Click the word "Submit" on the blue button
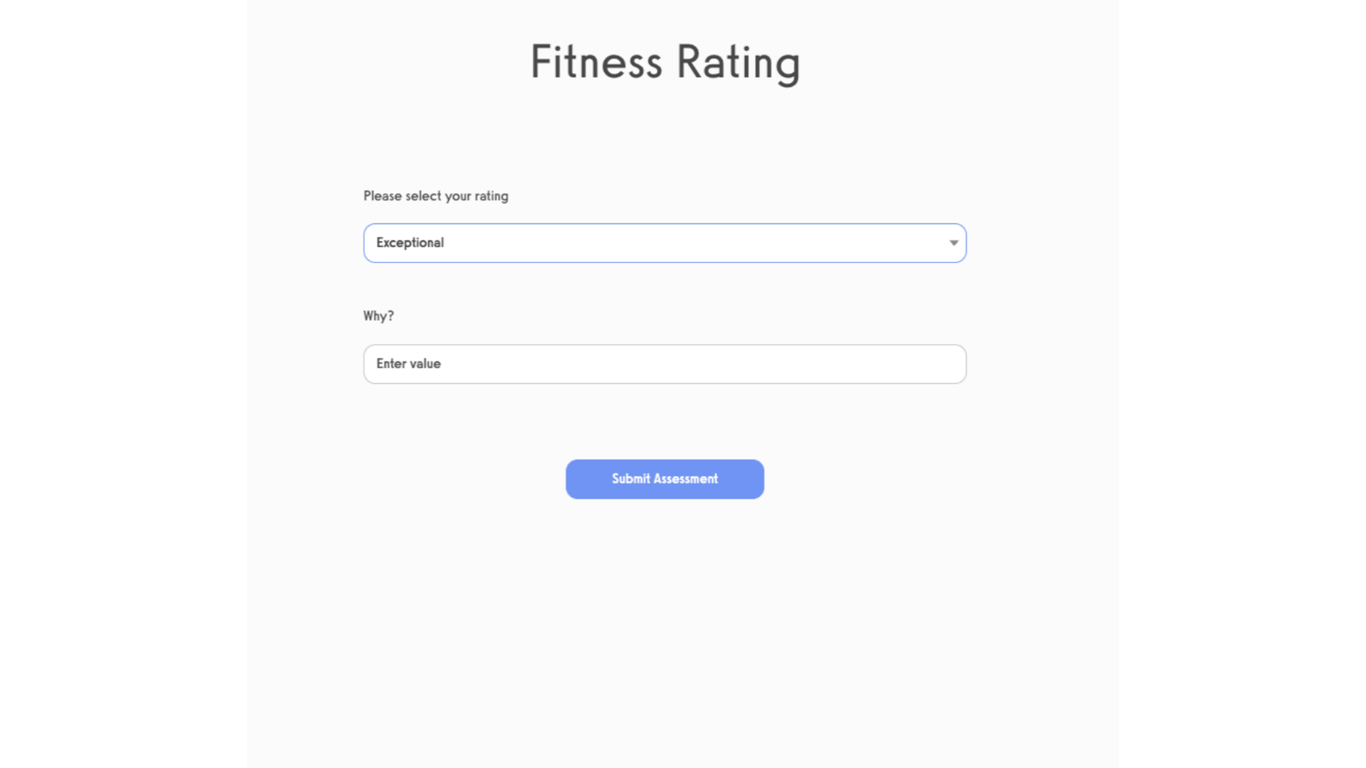 coord(631,479)
